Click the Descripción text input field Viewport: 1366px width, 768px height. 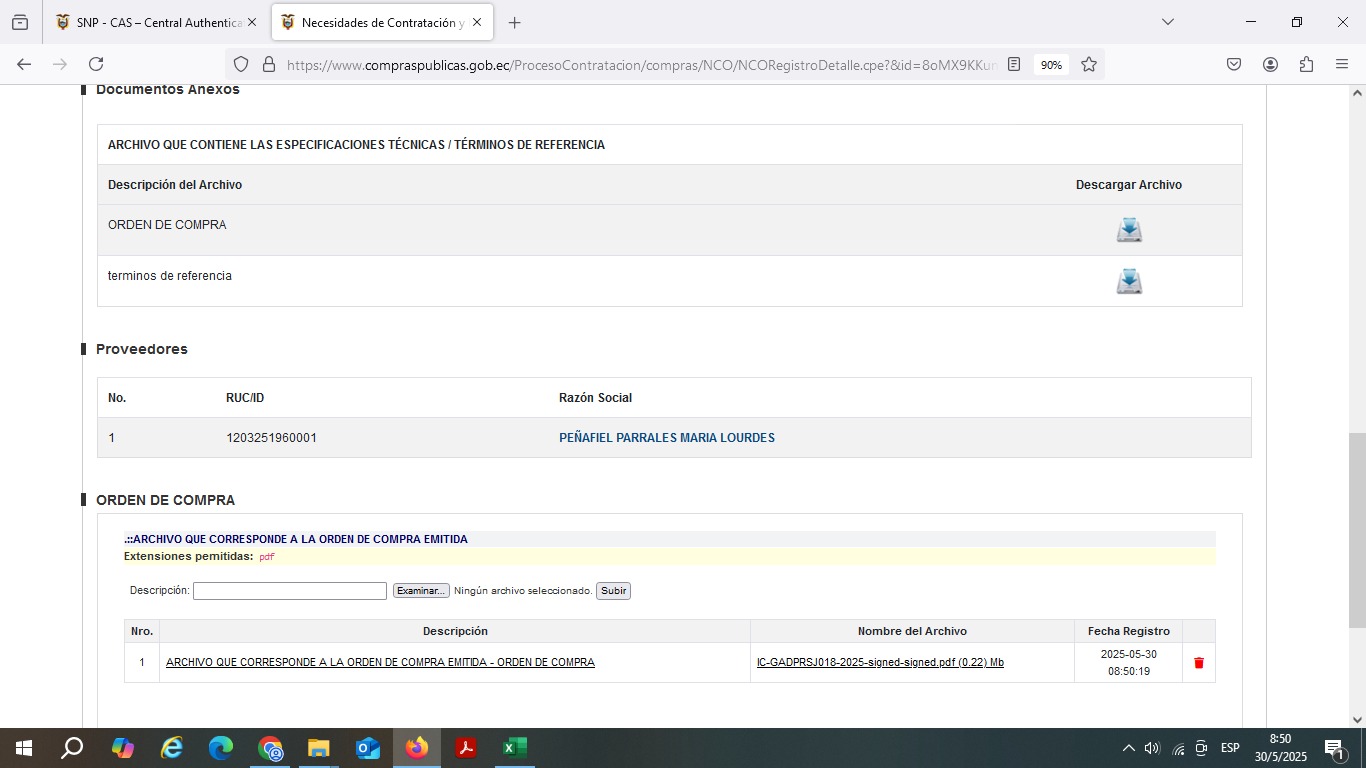[x=289, y=591]
